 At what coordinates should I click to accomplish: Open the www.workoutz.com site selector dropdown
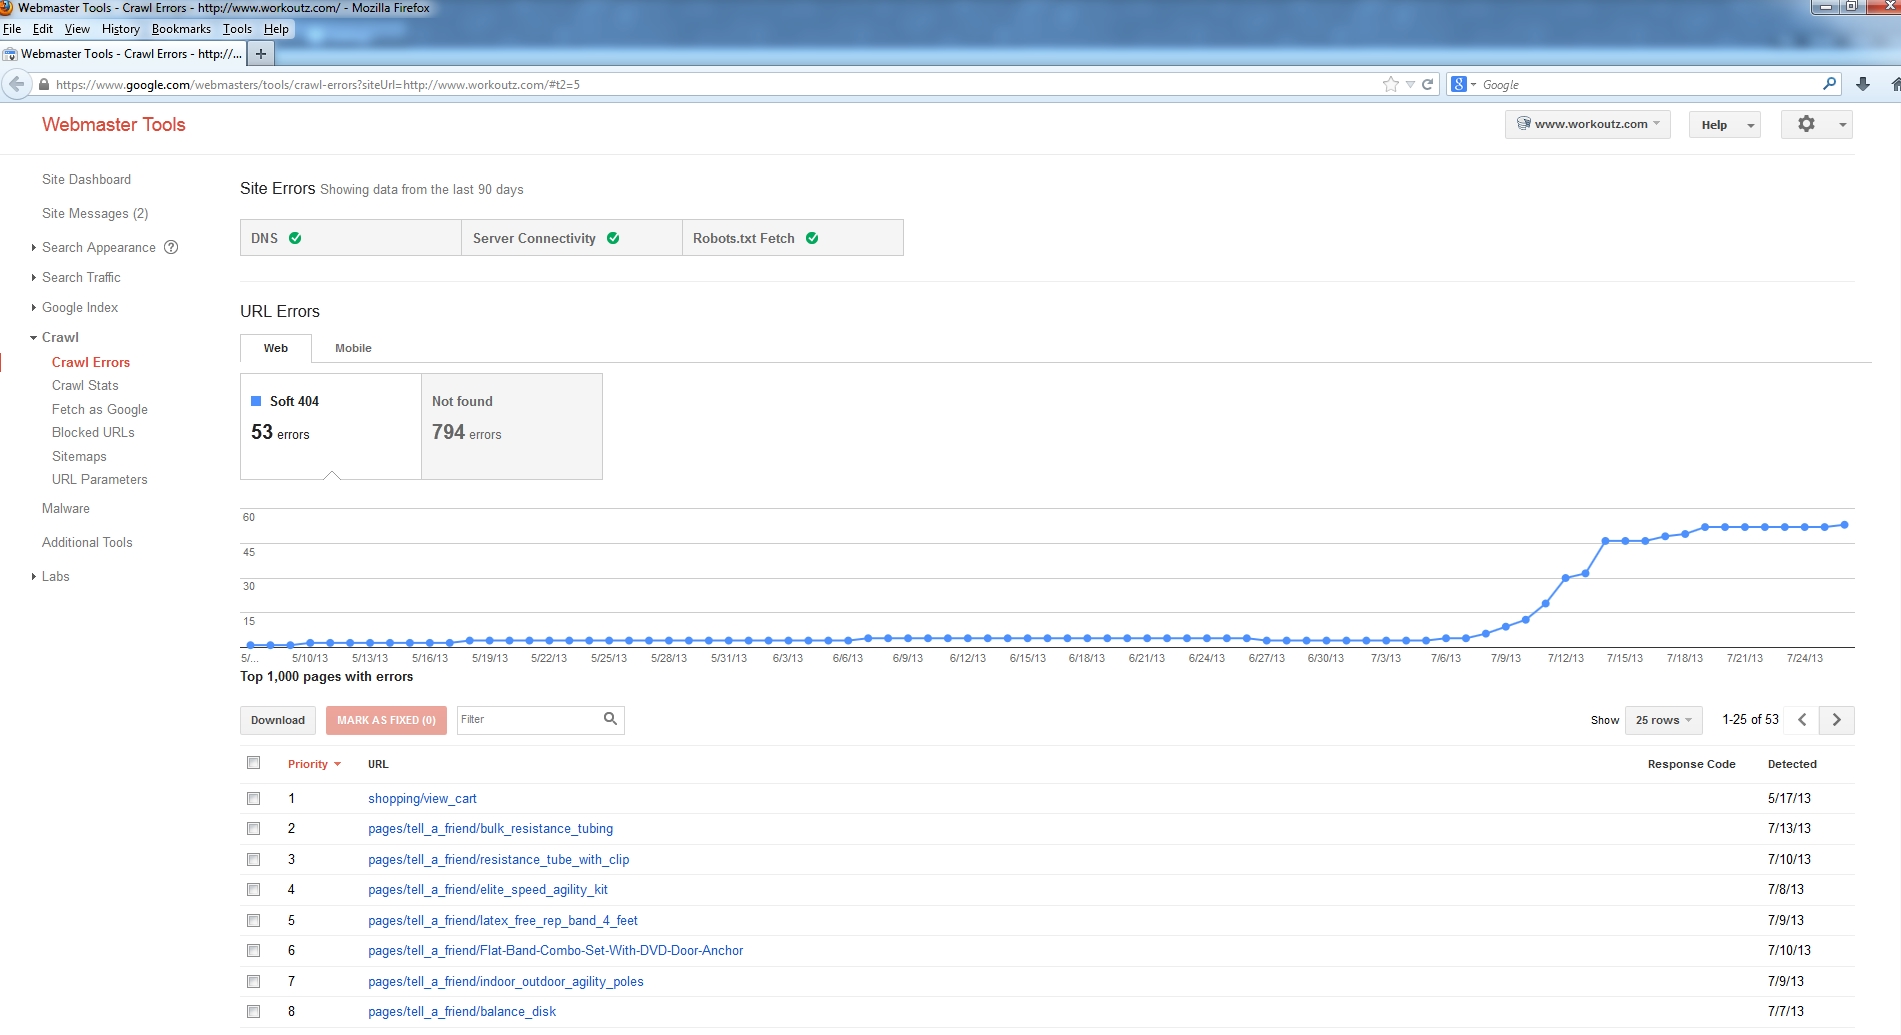click(1587, 124)
